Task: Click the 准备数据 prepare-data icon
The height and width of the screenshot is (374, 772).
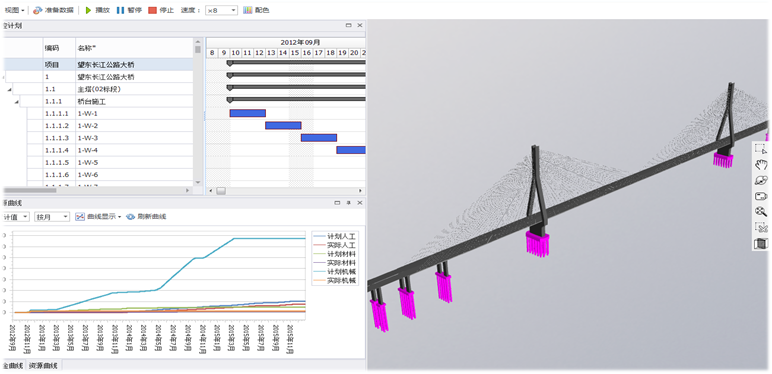Action: click(38, 10)
